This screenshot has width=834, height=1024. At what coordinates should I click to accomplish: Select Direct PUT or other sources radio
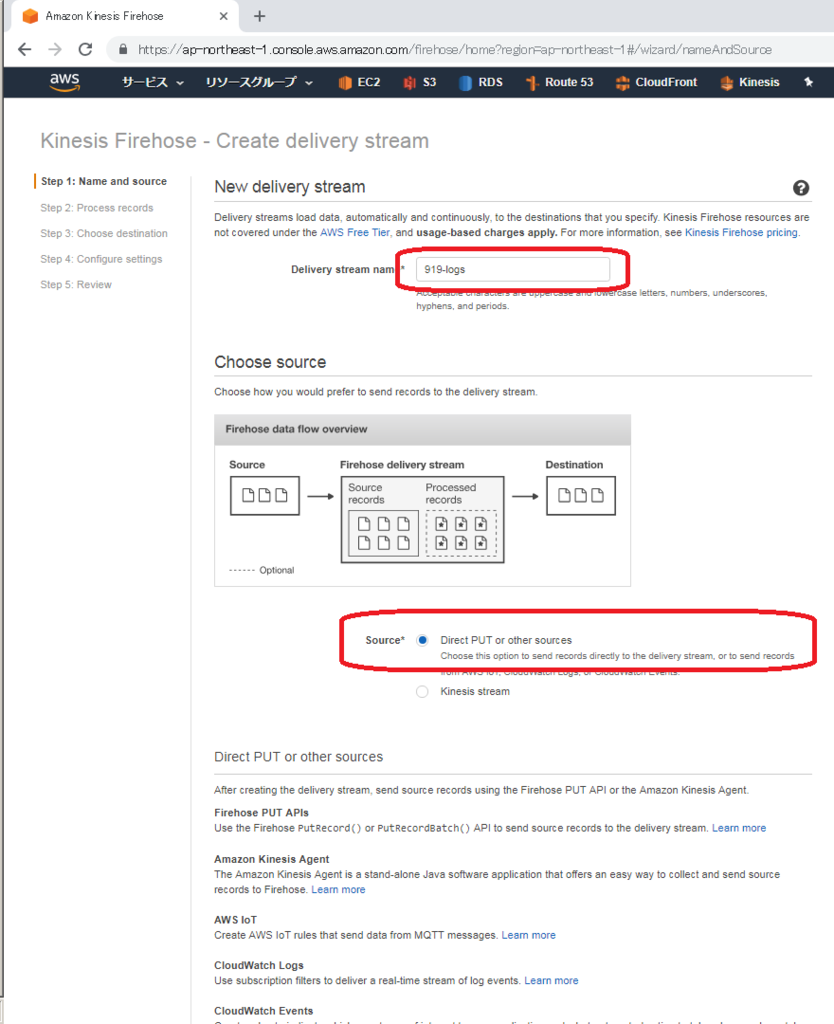coord(423,640)
